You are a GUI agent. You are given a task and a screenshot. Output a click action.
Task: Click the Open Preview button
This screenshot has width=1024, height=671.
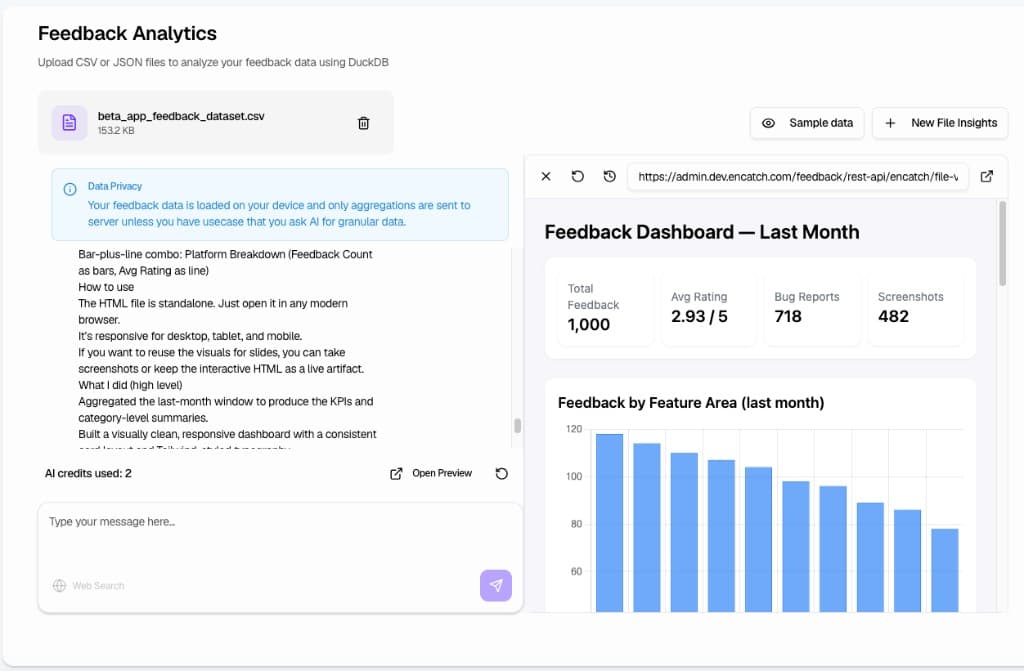[x=431, y=473]
